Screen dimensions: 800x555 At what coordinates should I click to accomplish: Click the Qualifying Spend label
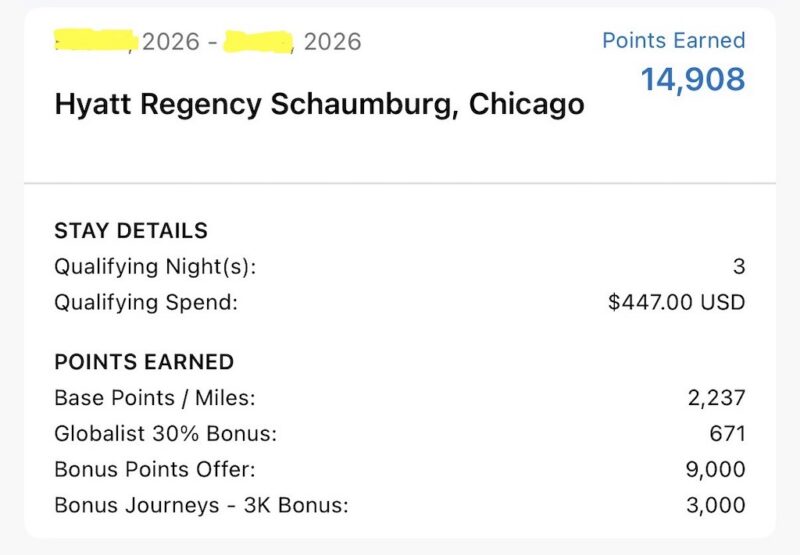[146, 301]
